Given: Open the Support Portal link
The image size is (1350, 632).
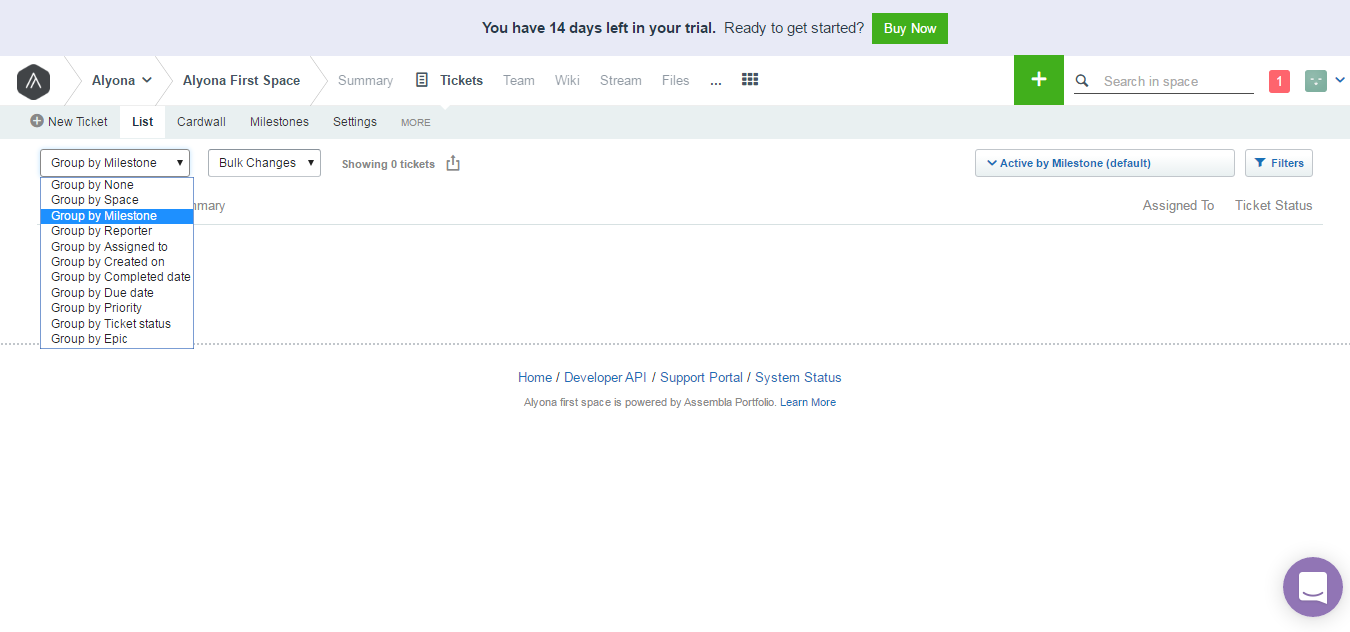Looking at the screenshot, I should [701, 377].
